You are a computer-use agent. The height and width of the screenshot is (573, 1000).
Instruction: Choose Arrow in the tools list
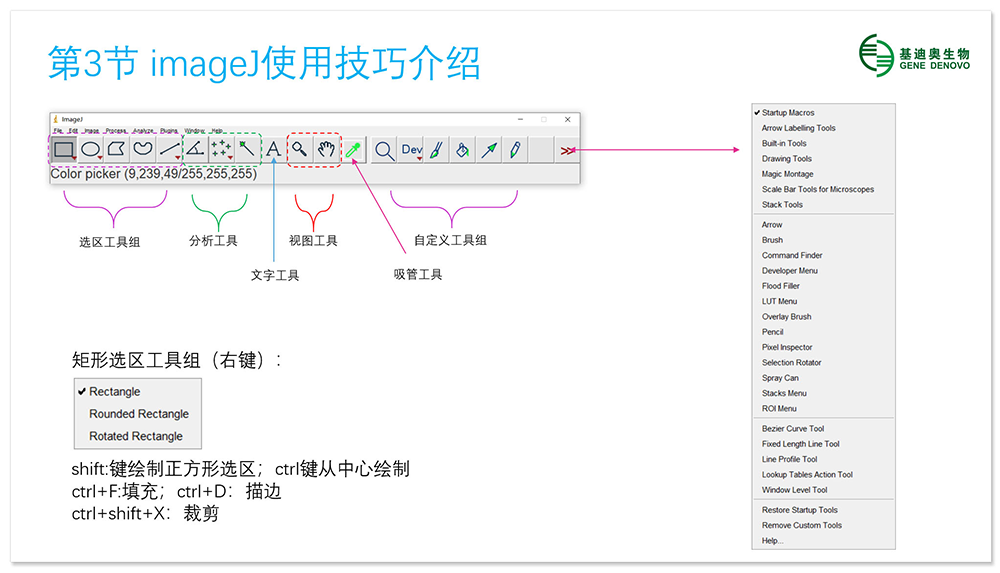[823, 225]
